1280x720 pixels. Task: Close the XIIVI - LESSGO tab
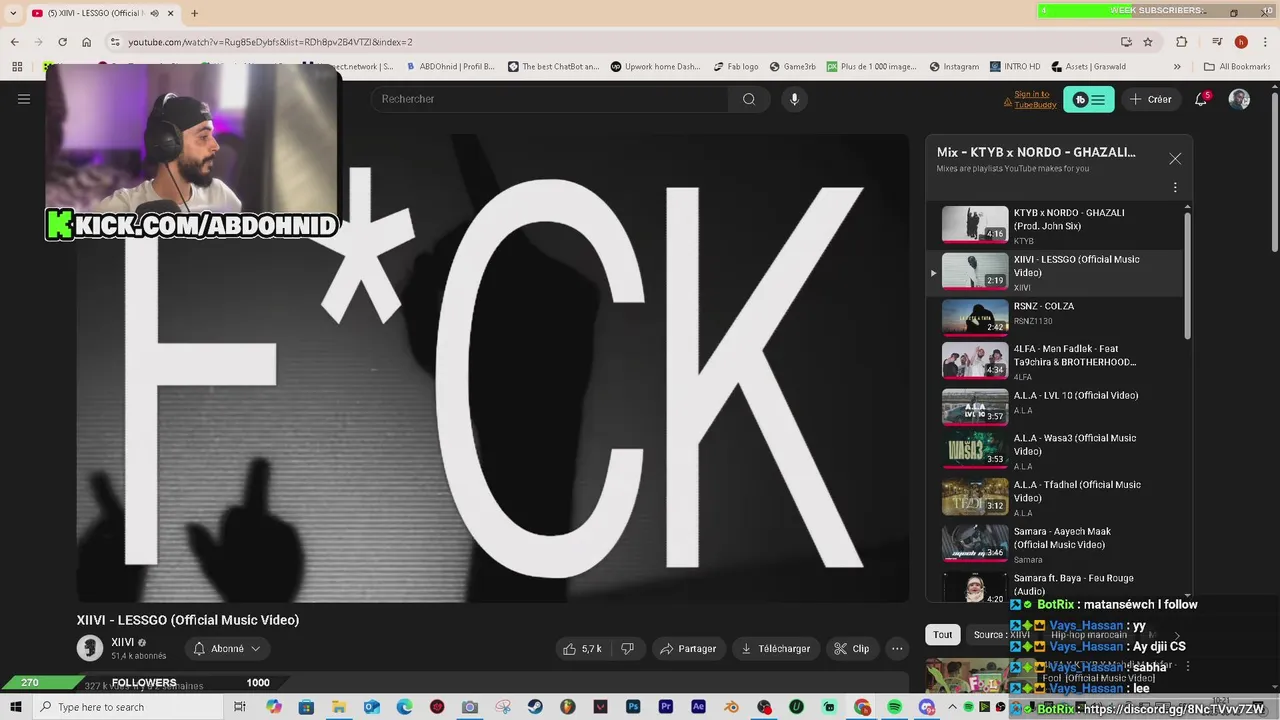(x=171, y=13)
